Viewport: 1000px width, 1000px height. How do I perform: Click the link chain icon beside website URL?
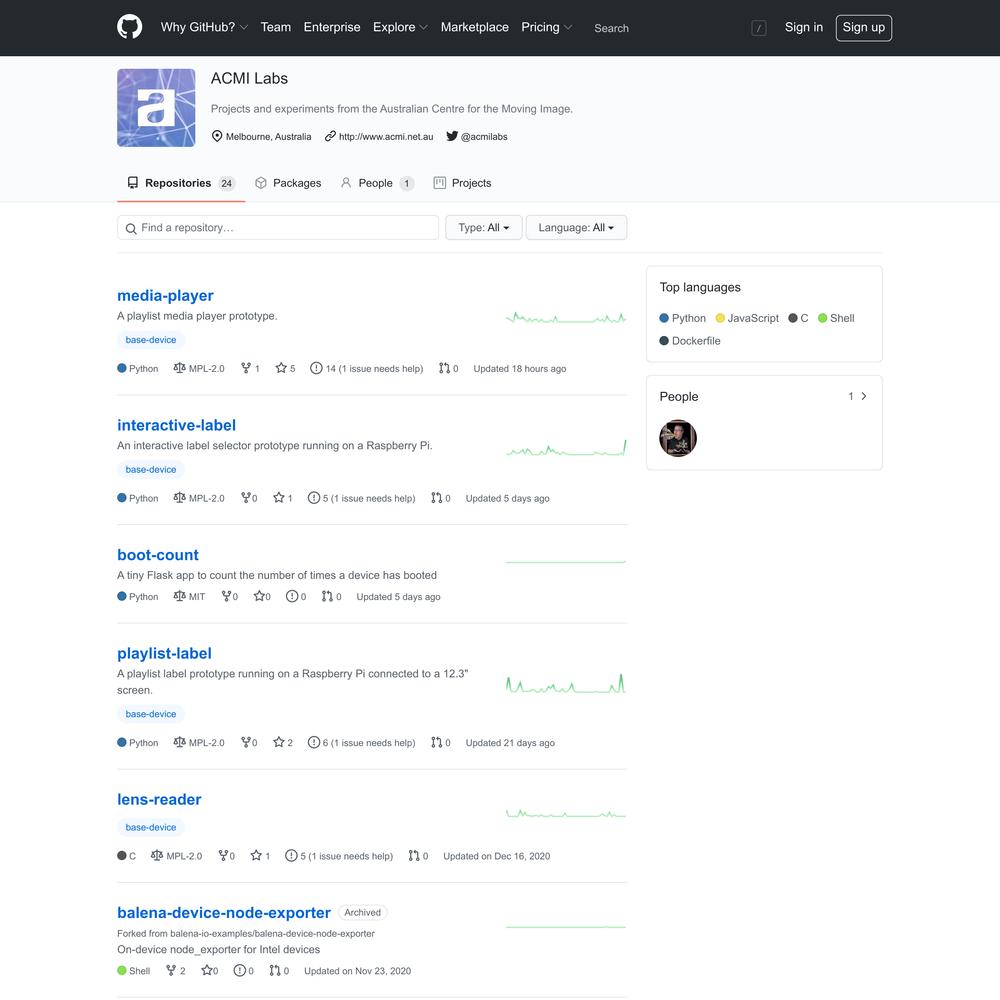[x=330, y=136]
